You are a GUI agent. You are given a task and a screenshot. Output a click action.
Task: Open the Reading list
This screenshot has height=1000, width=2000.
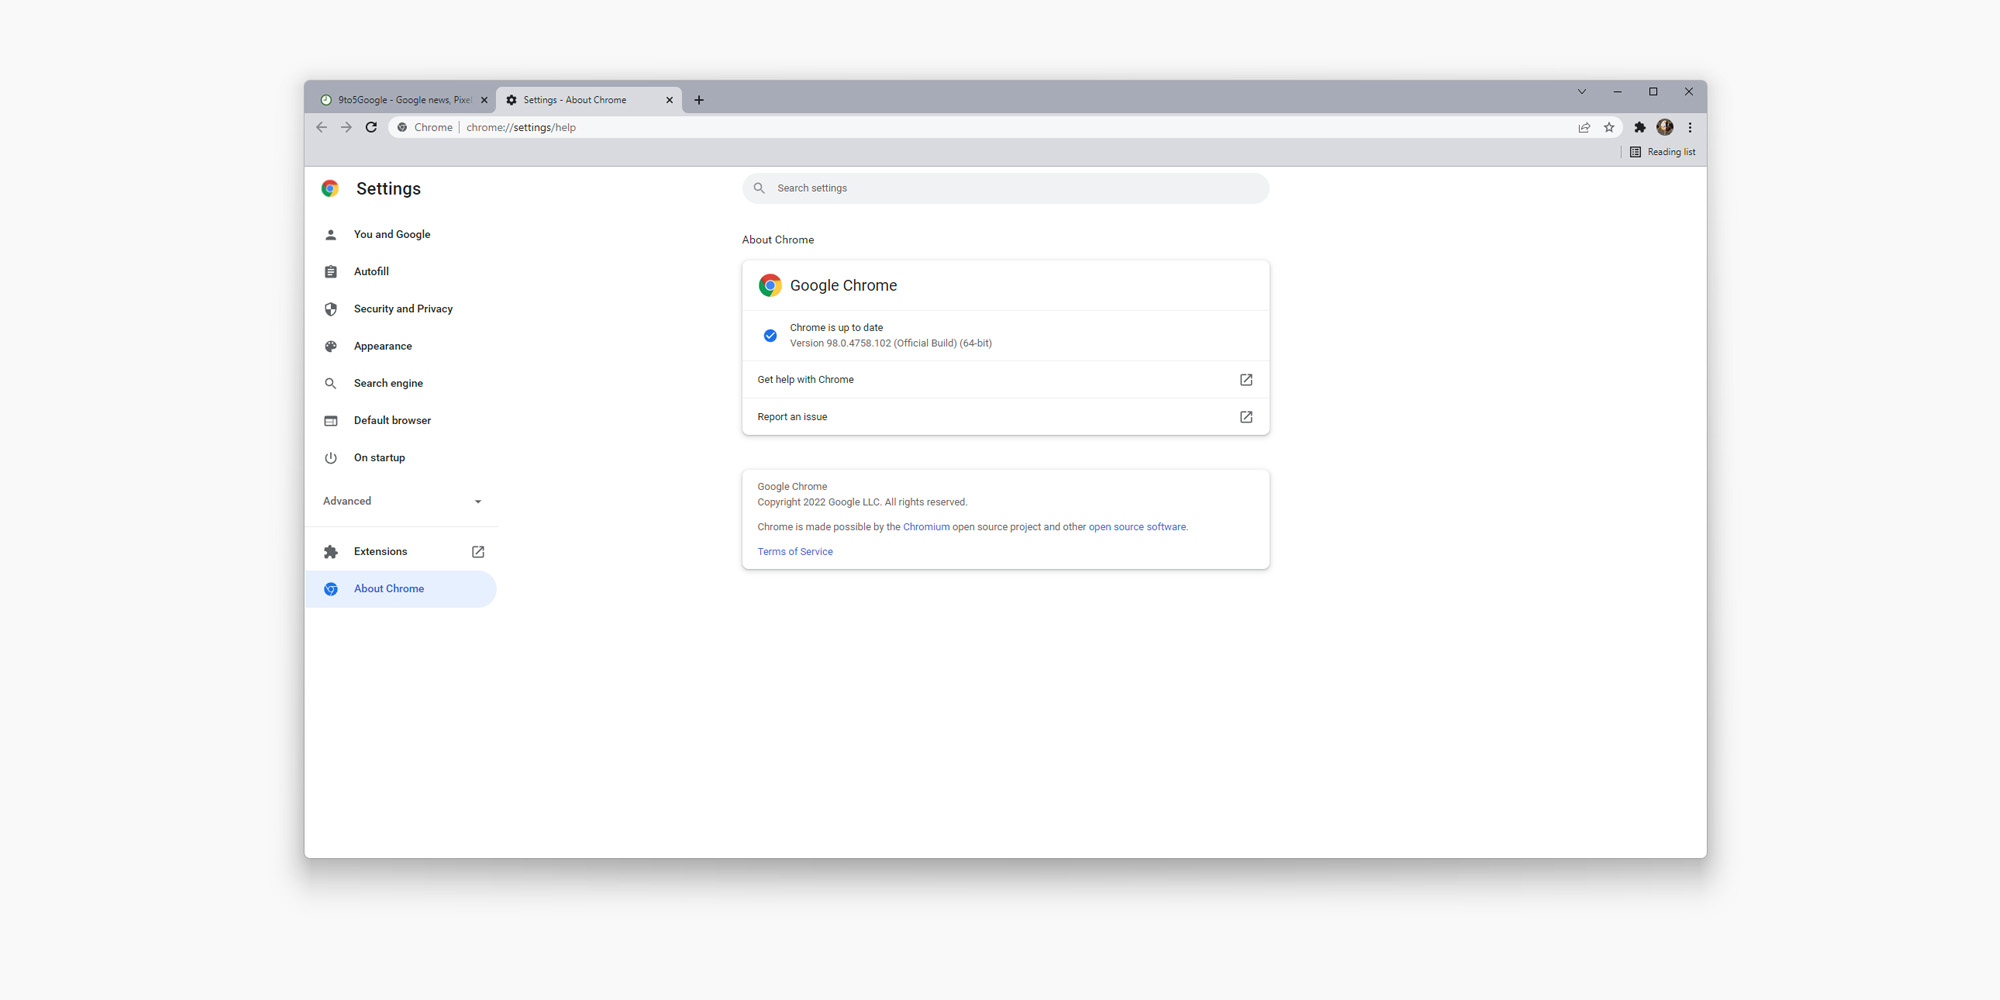pos(1663,151)
